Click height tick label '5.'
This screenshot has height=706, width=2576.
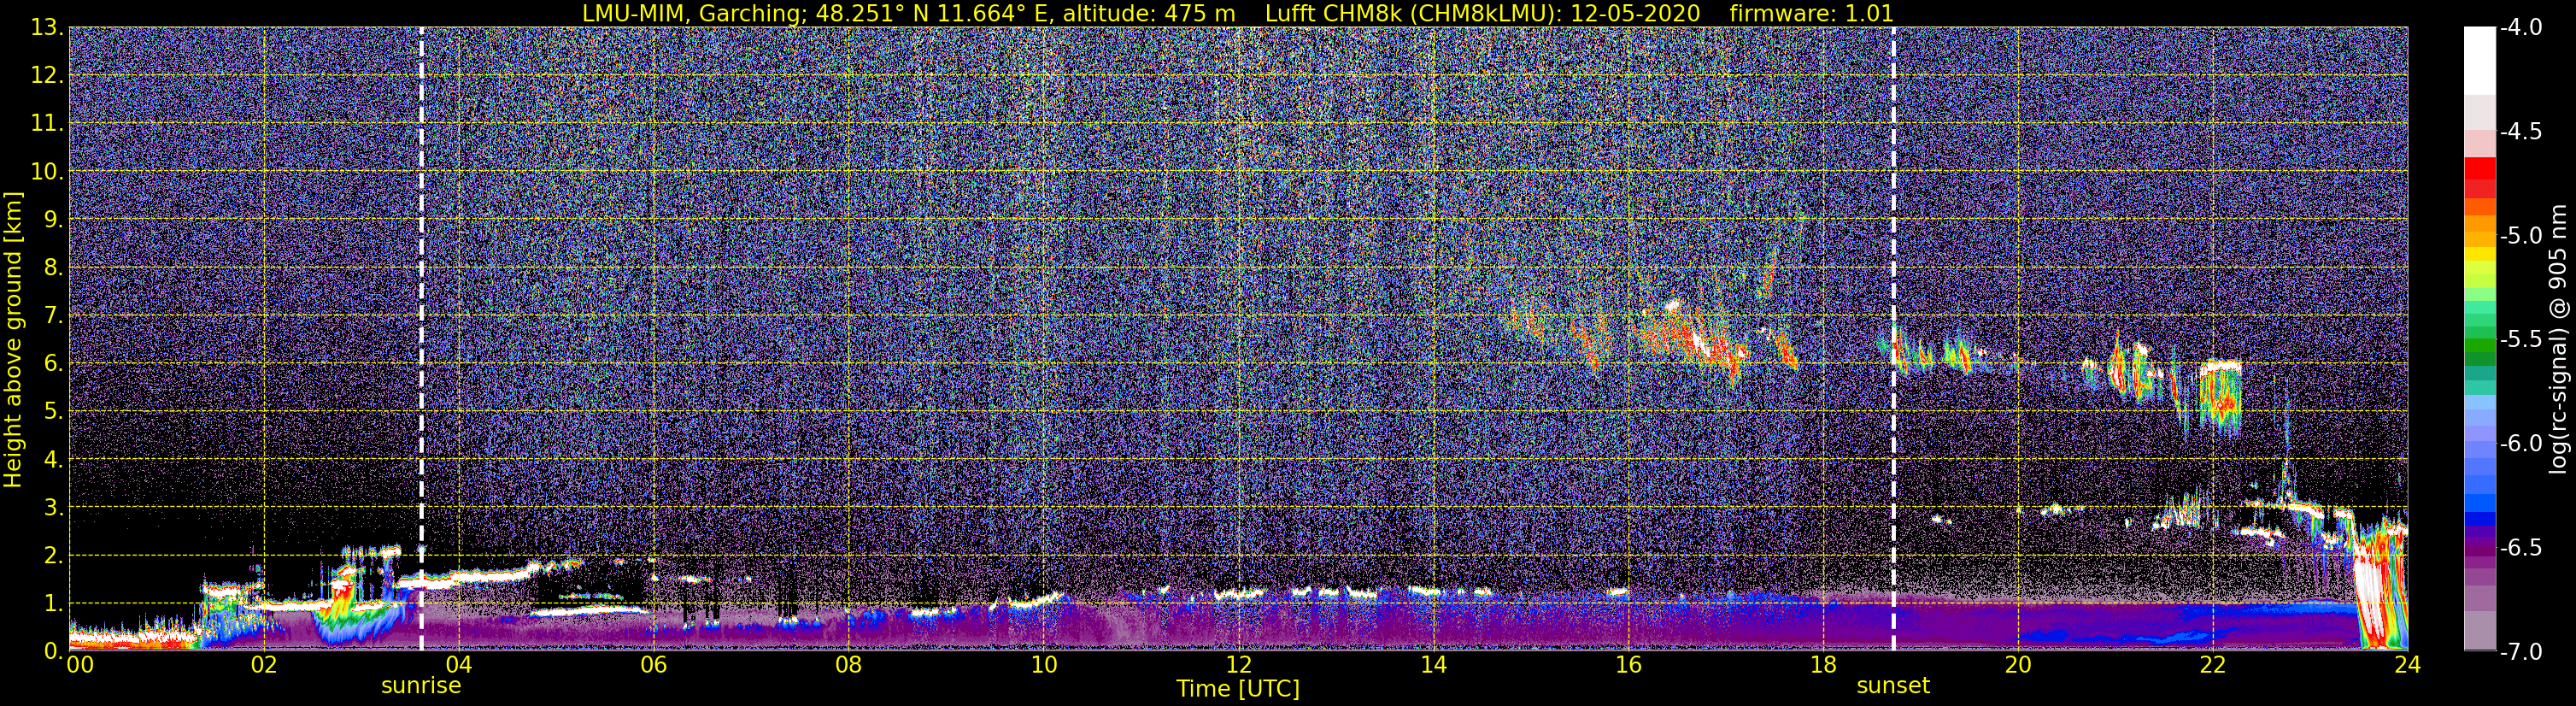(x=53, y=412)
